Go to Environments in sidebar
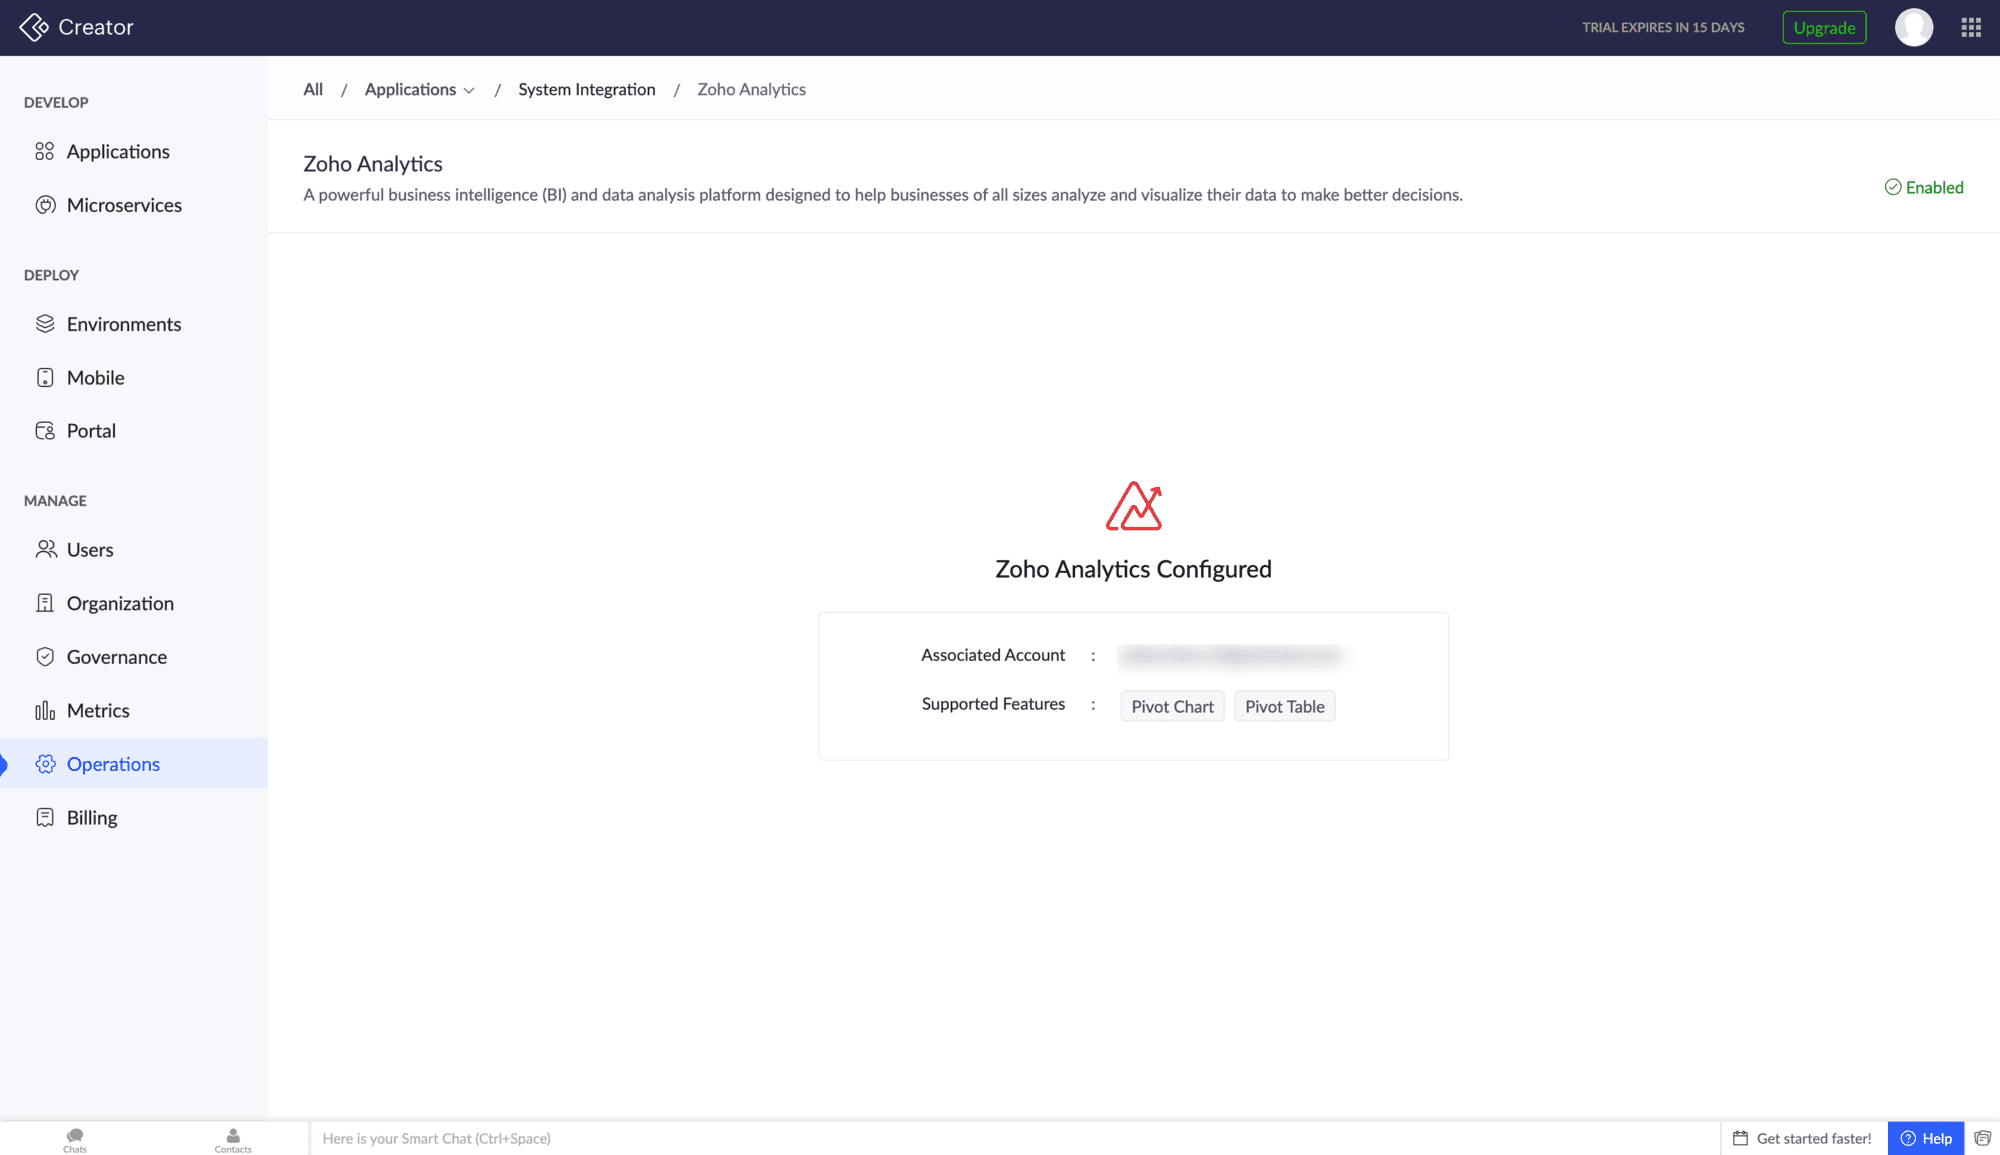The image size is (2000, 1155). click(x=124, y=324)
